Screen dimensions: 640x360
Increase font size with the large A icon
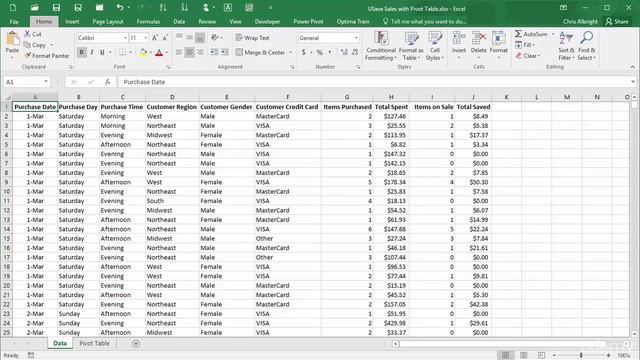(x=155, y=38)
